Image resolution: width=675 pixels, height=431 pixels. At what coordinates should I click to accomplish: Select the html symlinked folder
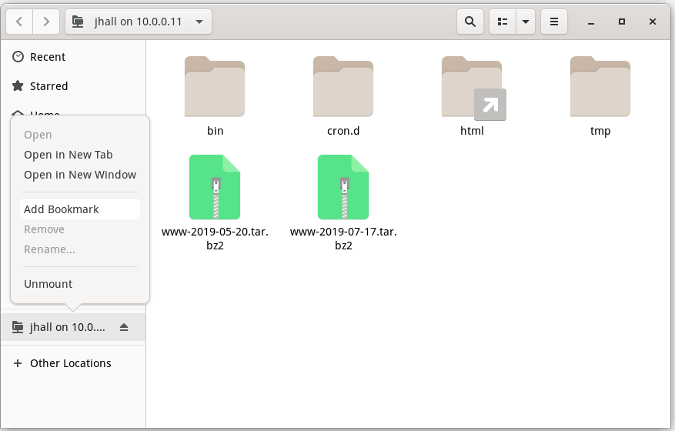click(x=472, y=88)
